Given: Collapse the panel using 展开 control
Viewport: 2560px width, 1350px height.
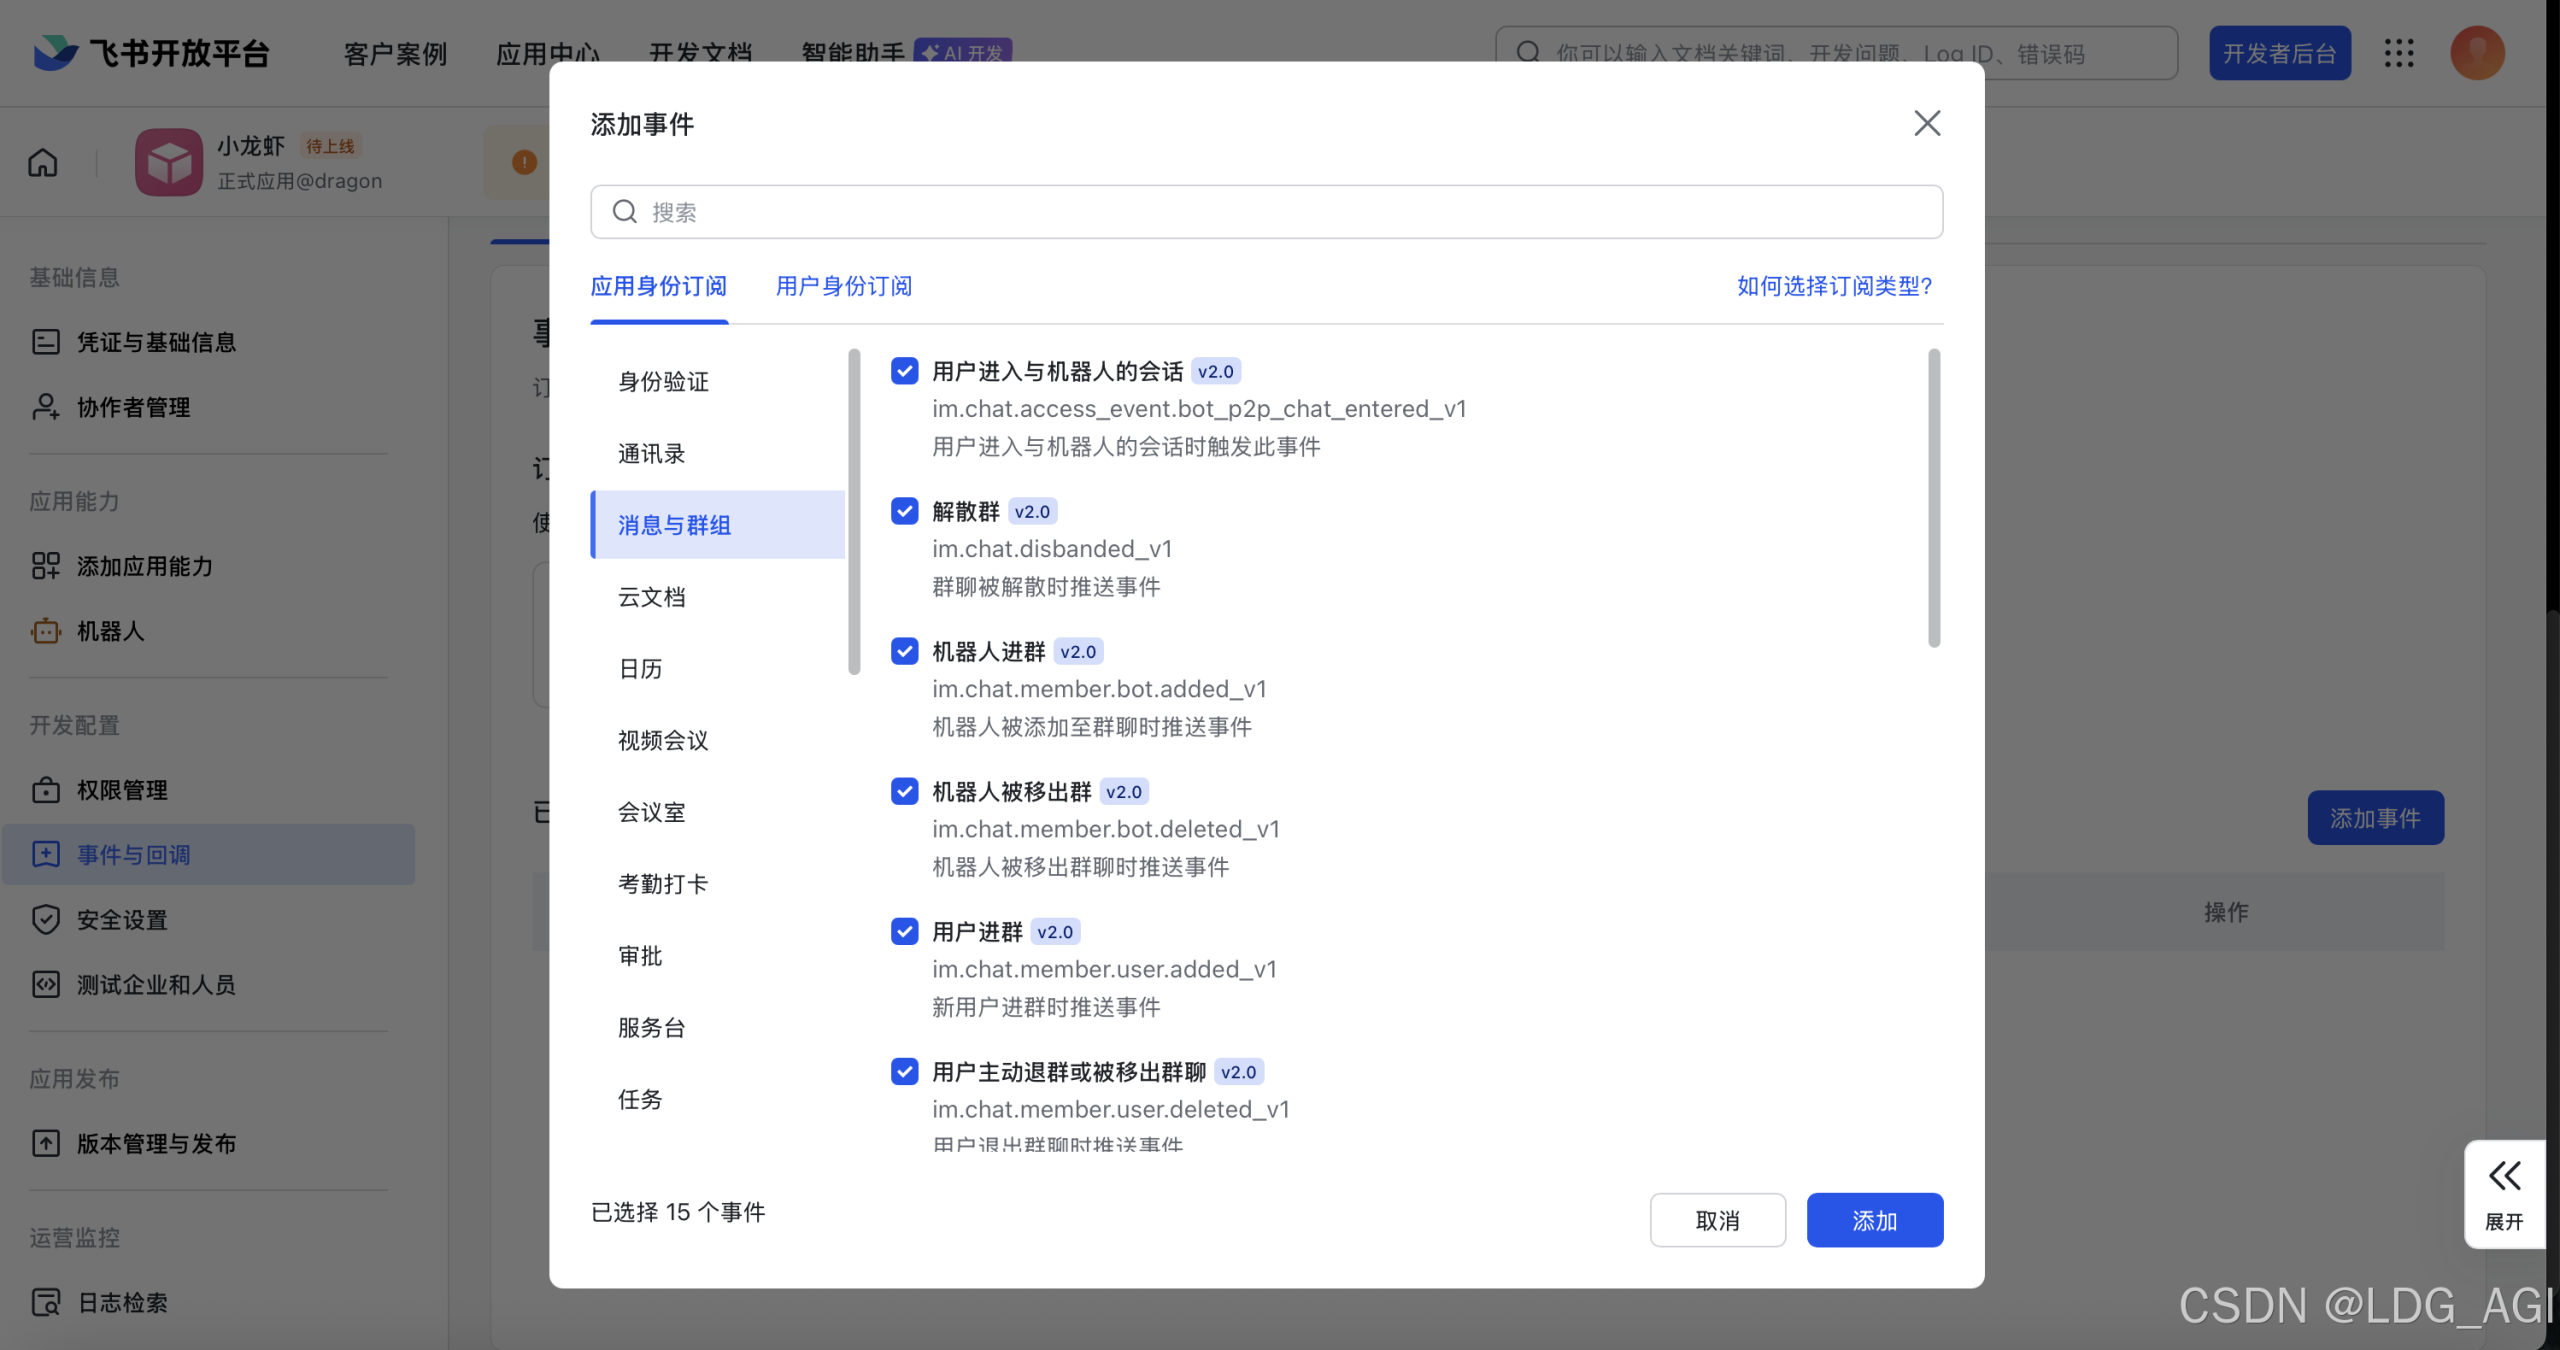Looking at the screenshot, I should click(x=2504, y=1193).
